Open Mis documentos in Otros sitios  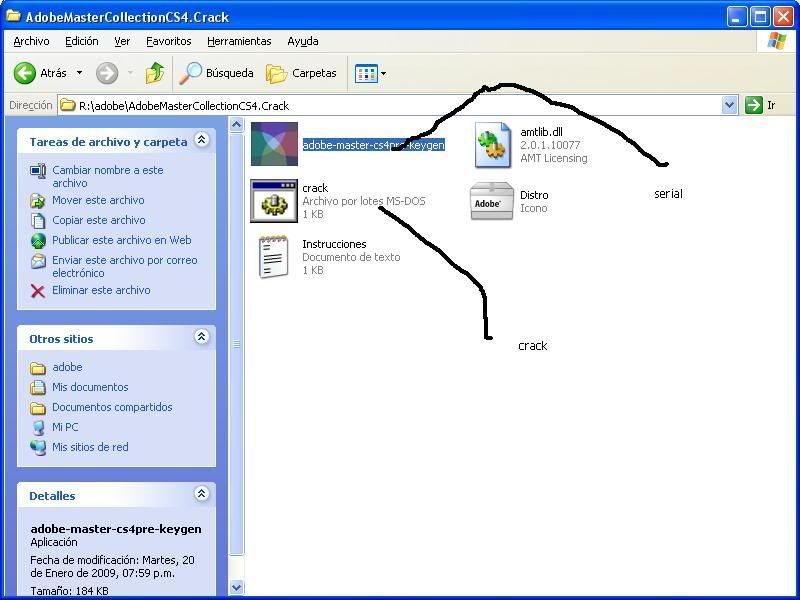pos(90,387)
